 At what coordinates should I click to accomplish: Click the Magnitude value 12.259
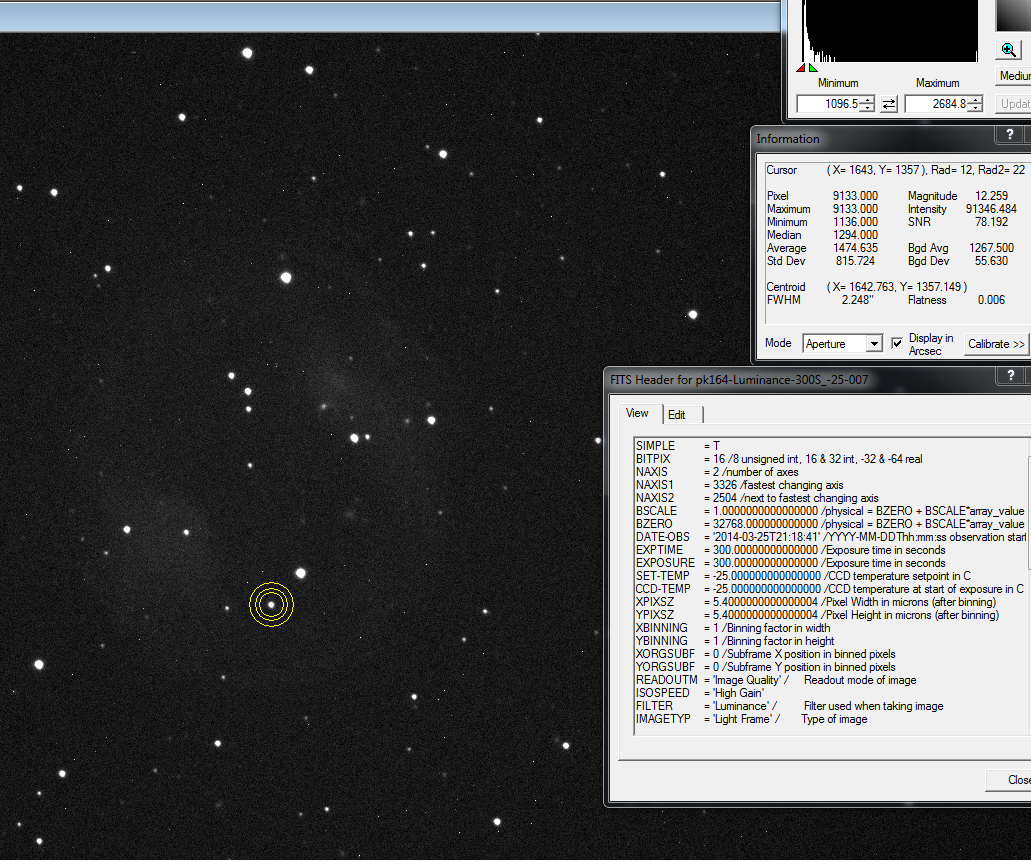992,196
